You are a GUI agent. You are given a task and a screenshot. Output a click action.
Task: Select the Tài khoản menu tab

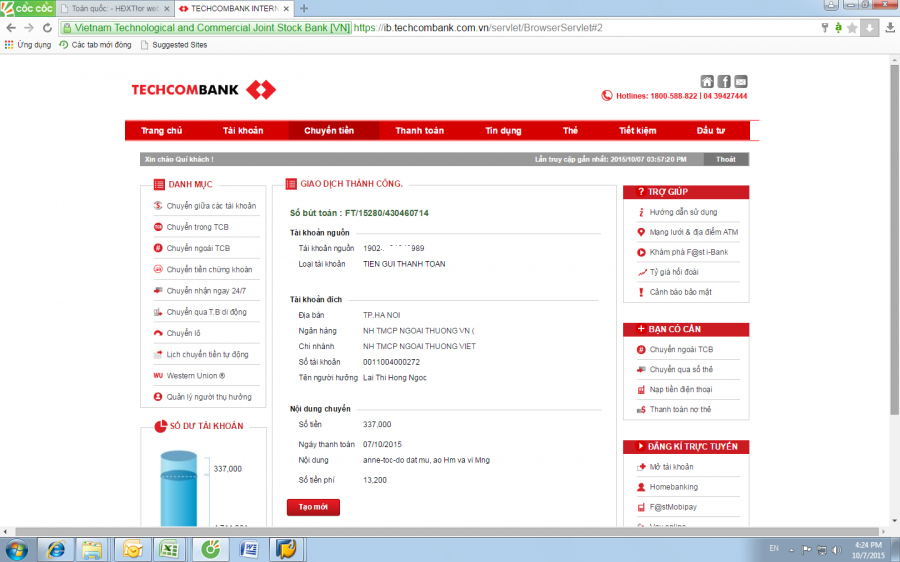[x=243, y=131]
